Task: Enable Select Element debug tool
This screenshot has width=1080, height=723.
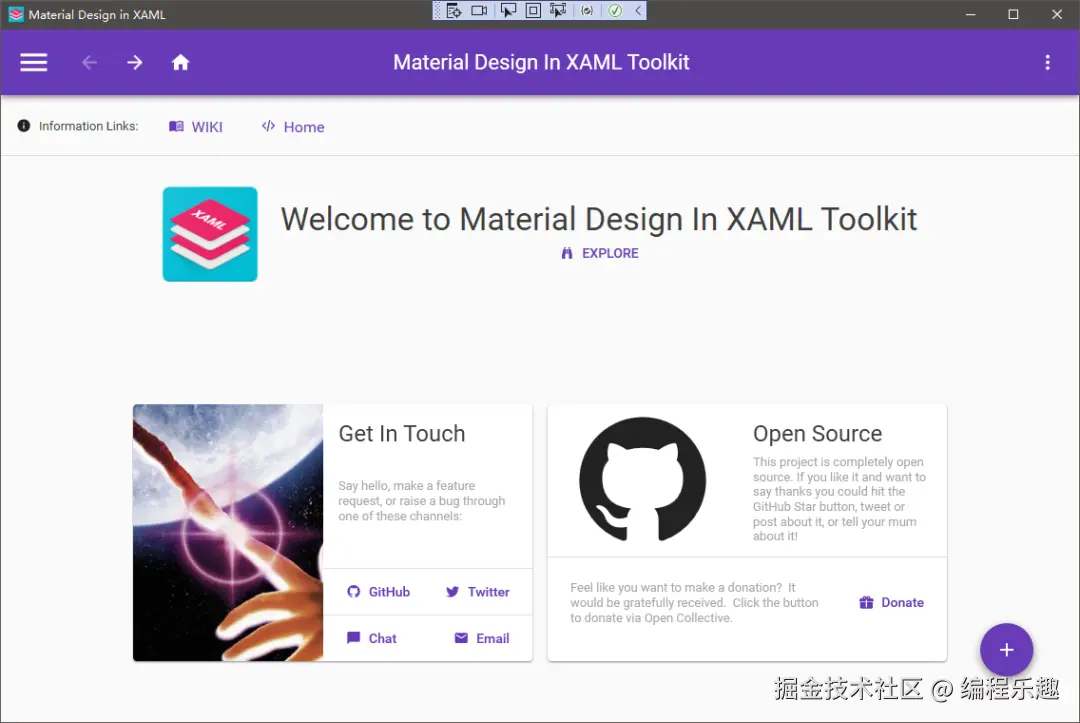Action: coord(508,10)
